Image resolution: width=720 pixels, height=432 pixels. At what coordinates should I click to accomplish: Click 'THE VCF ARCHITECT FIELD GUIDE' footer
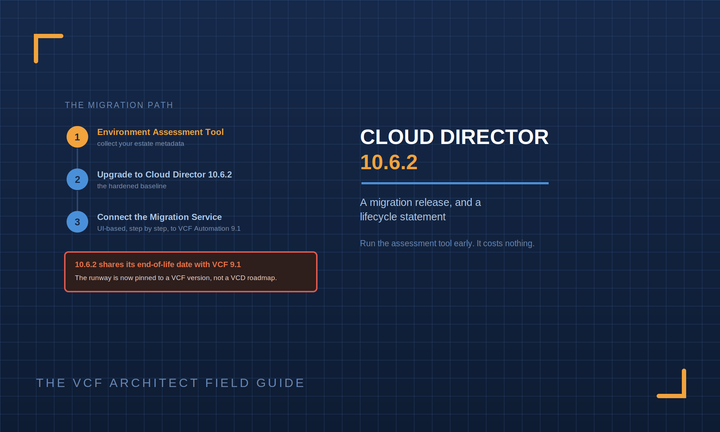point(170,383)
